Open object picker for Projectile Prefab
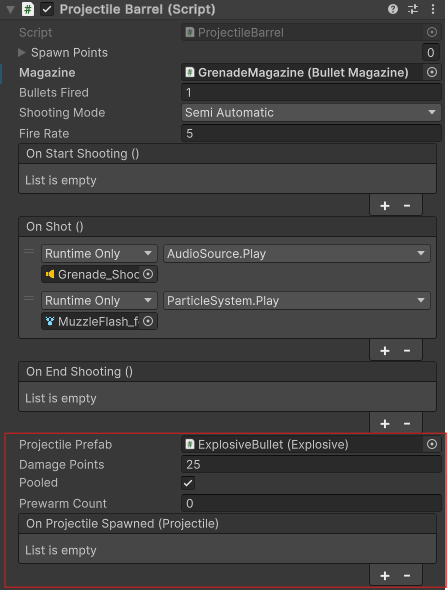Image resolution: width=447 pixels, height=590 pixels. [x=432, y=444]
